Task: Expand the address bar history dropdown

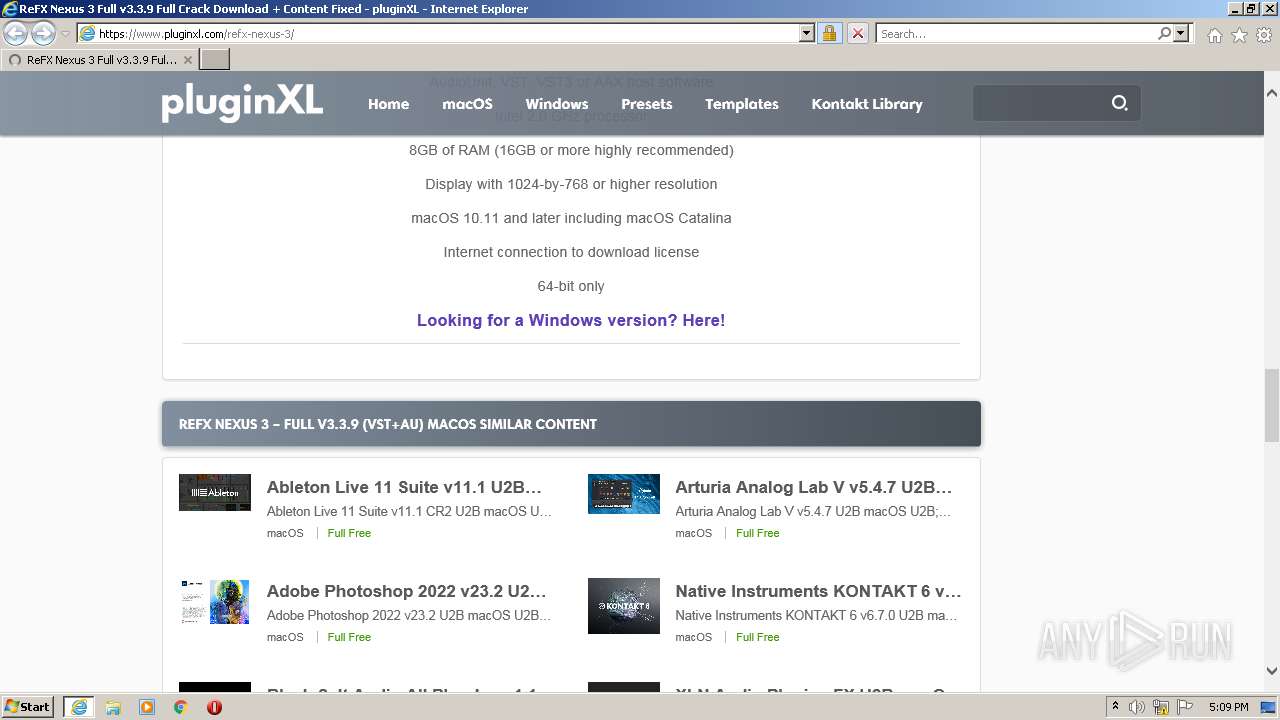Action: pos(807,33)
